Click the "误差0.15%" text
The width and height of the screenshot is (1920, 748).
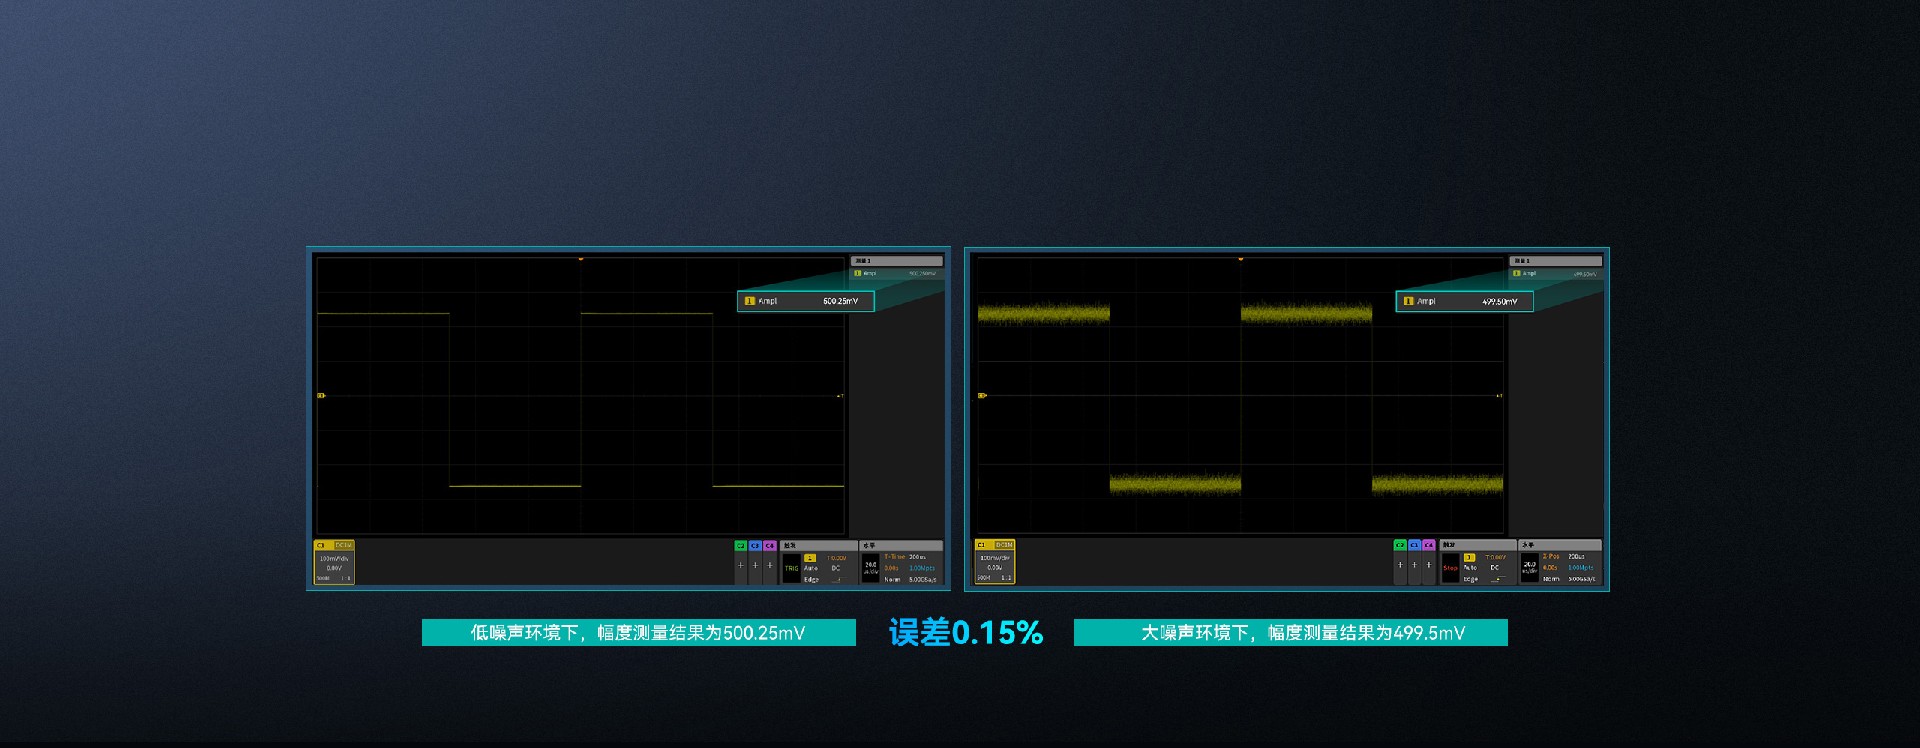click(x=966, y=632)
